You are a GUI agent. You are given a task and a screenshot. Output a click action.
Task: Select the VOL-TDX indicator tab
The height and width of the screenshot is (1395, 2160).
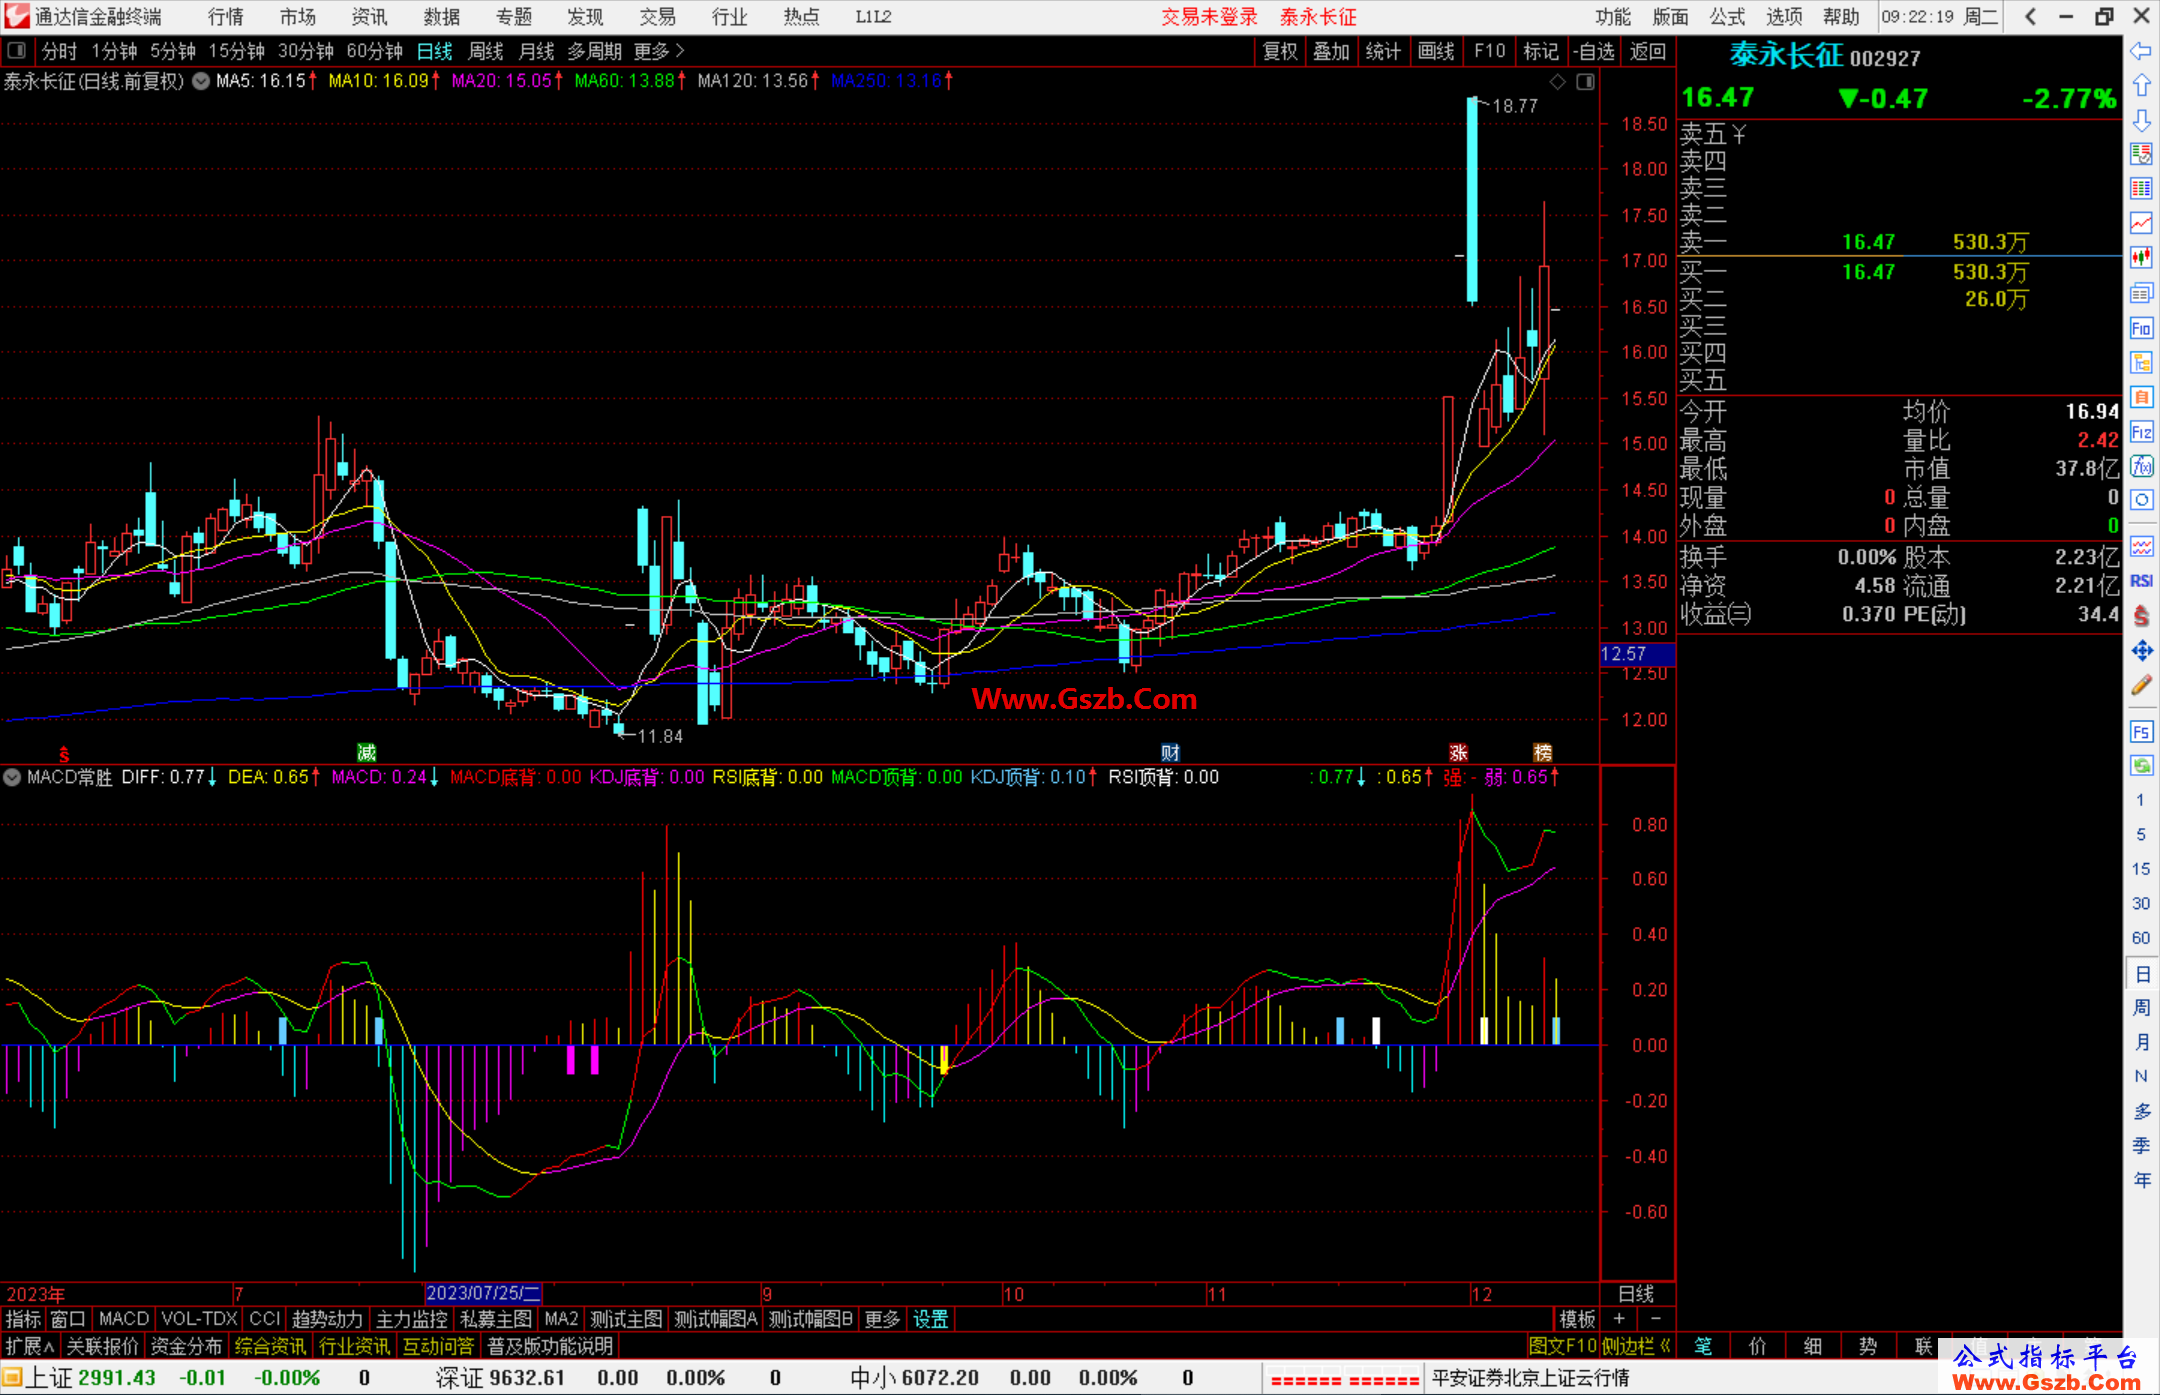click(199, 1319)
